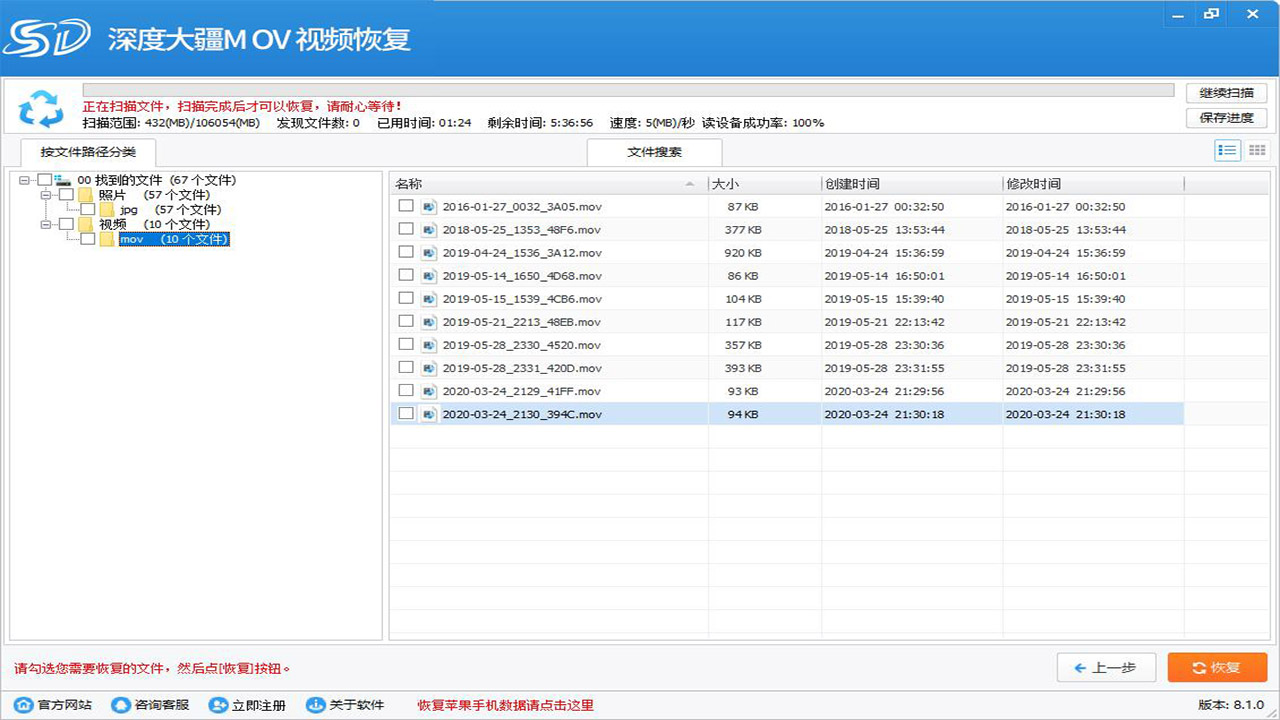
Task: Click the 上一步 back button
Action: (x=1106, y=667)
